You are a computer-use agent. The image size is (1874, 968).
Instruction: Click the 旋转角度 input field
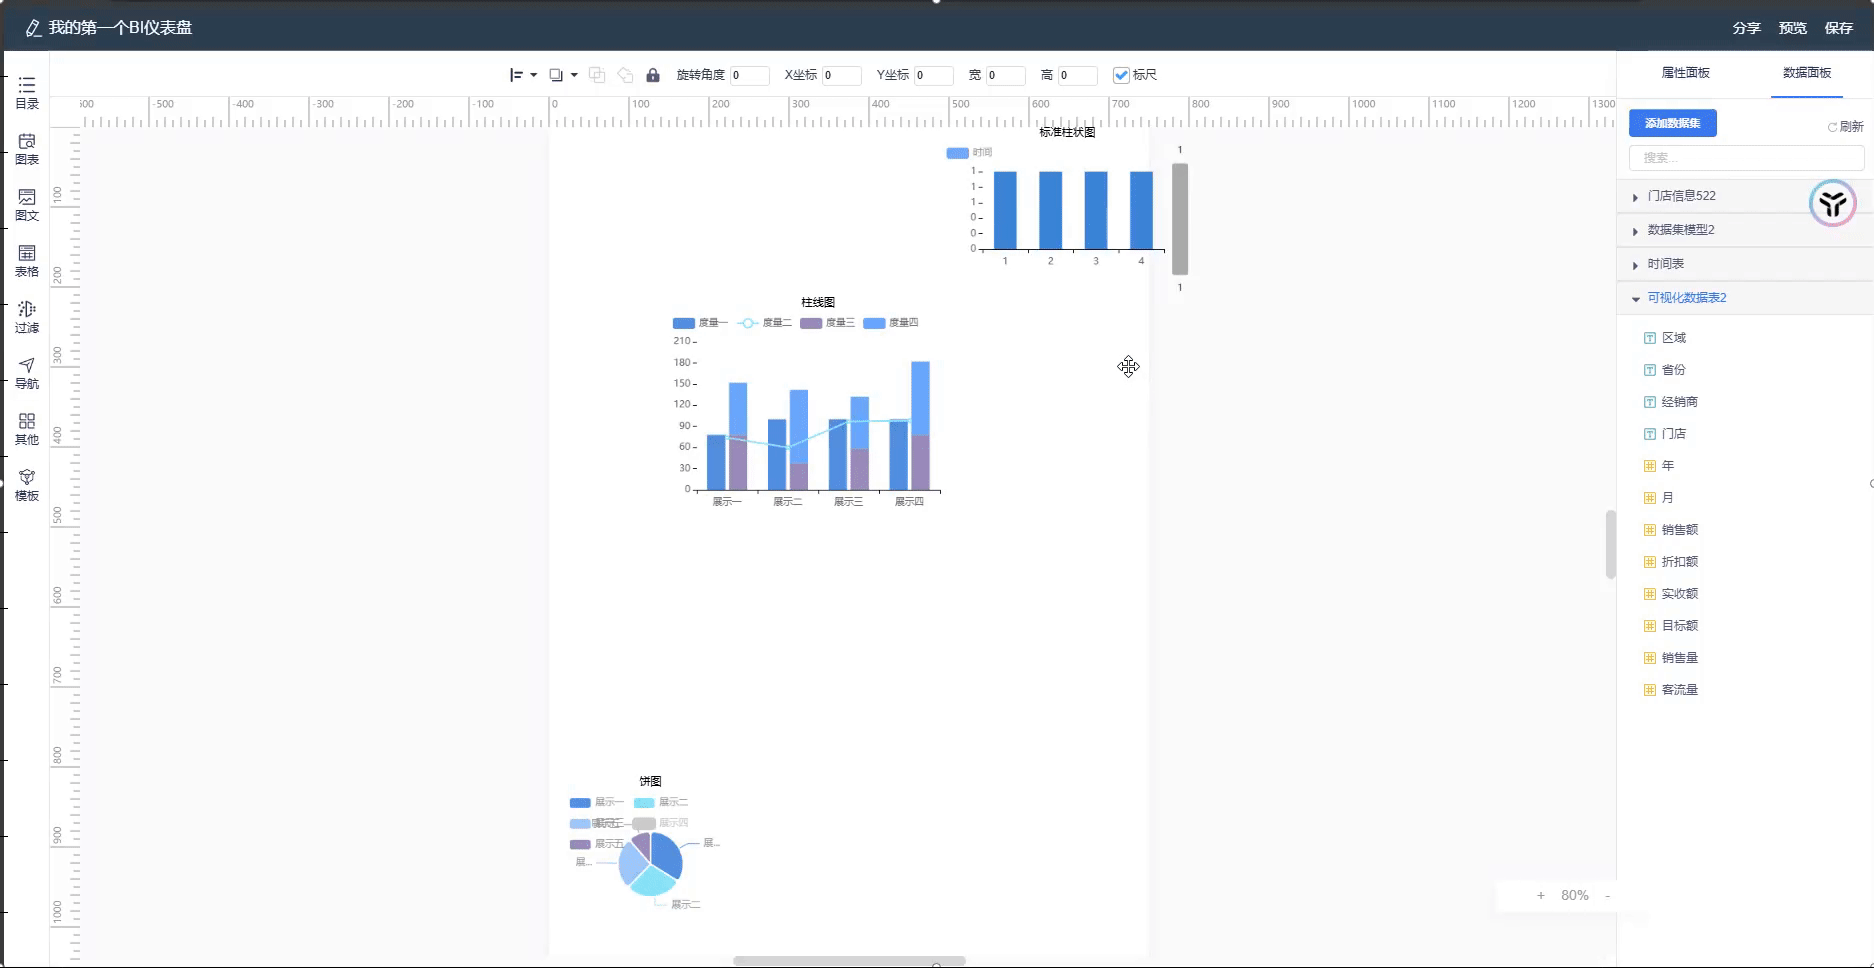(749, 75)
